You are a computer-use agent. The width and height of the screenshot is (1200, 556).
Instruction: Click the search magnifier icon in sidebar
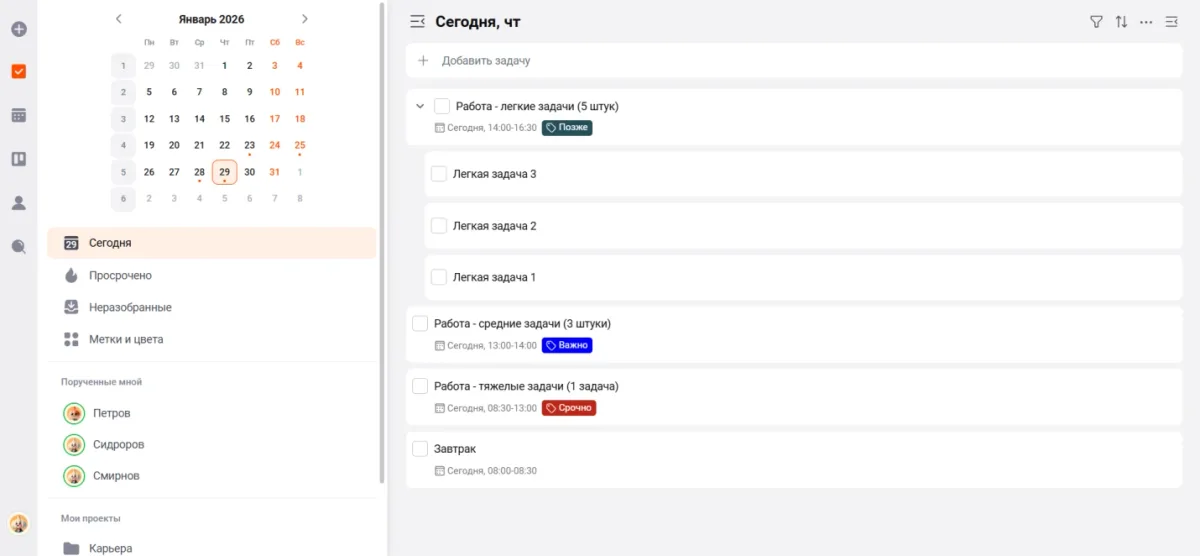tap(18, 247)
